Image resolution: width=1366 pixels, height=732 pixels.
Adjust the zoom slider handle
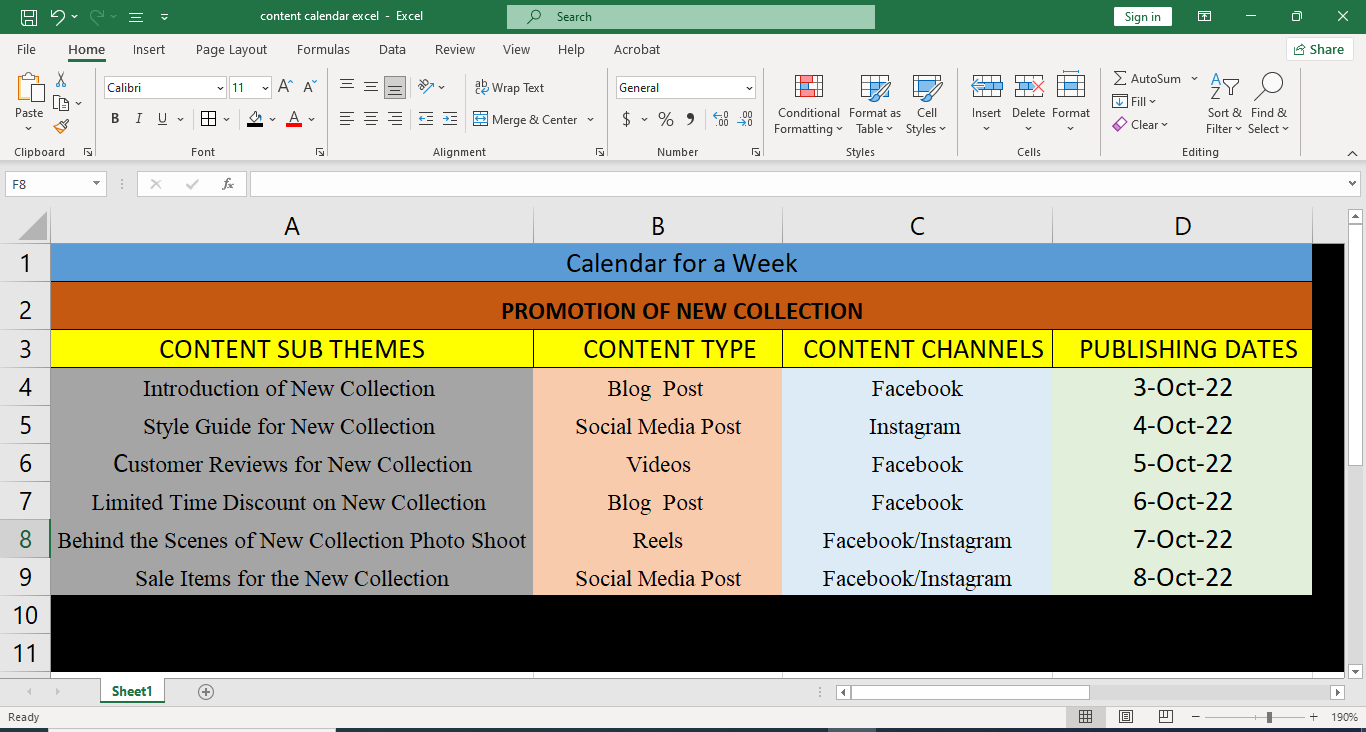coord(1269,717)
